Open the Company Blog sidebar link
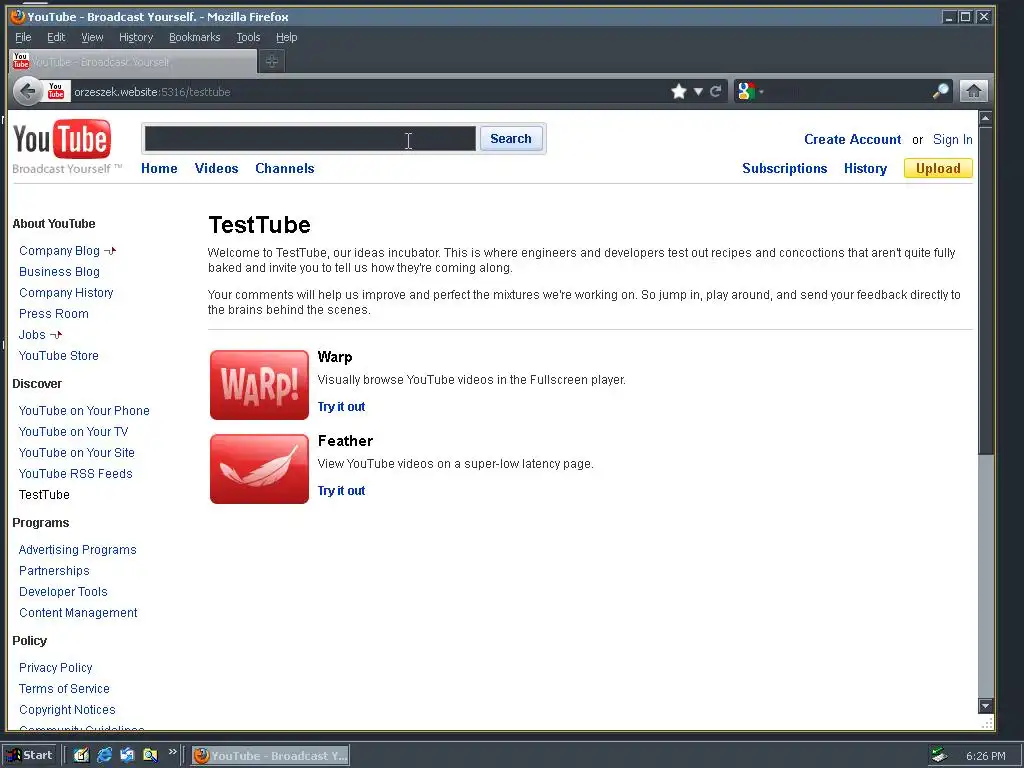This screenshot has width=1024, height=768. [x=59, y=251]
